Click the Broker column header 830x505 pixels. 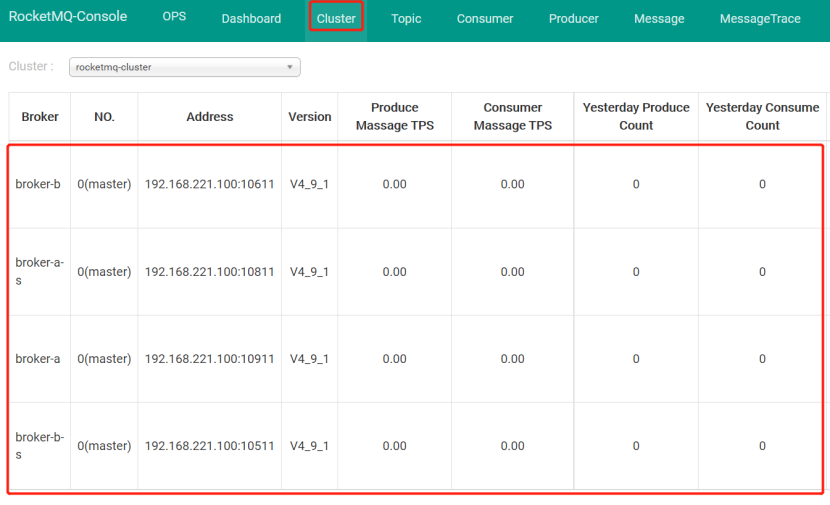tap(40, 116)
